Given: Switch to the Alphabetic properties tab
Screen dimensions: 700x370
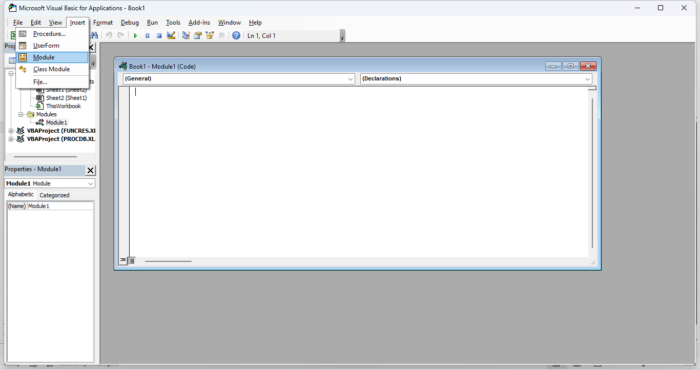Looking at the screenshot, I should (21, 195).
